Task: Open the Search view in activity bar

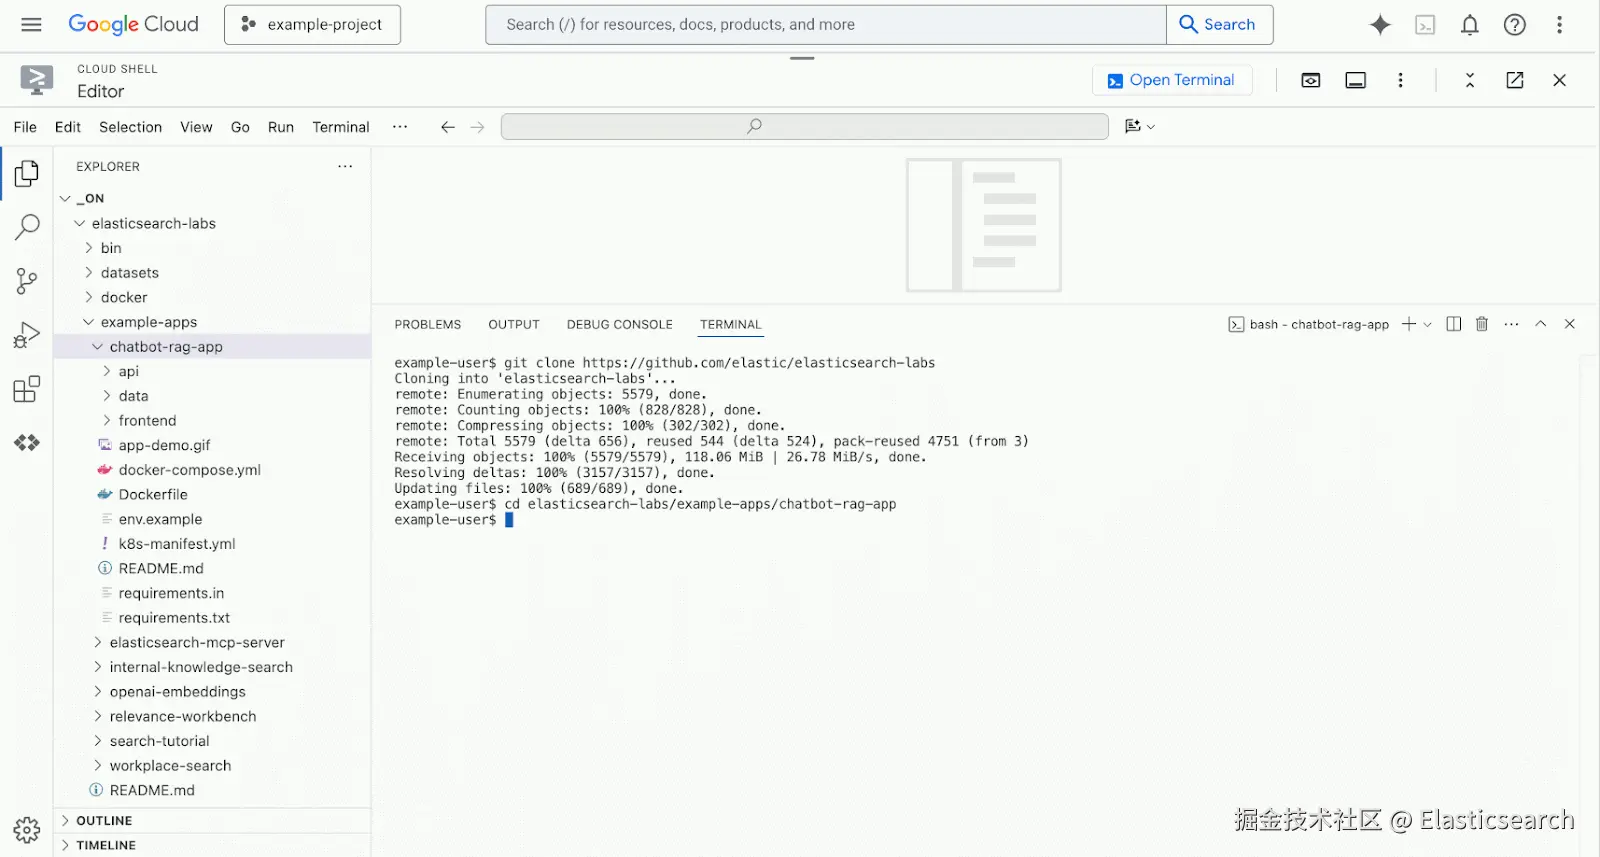Action: pyautogui.click(x=27, y=227)
